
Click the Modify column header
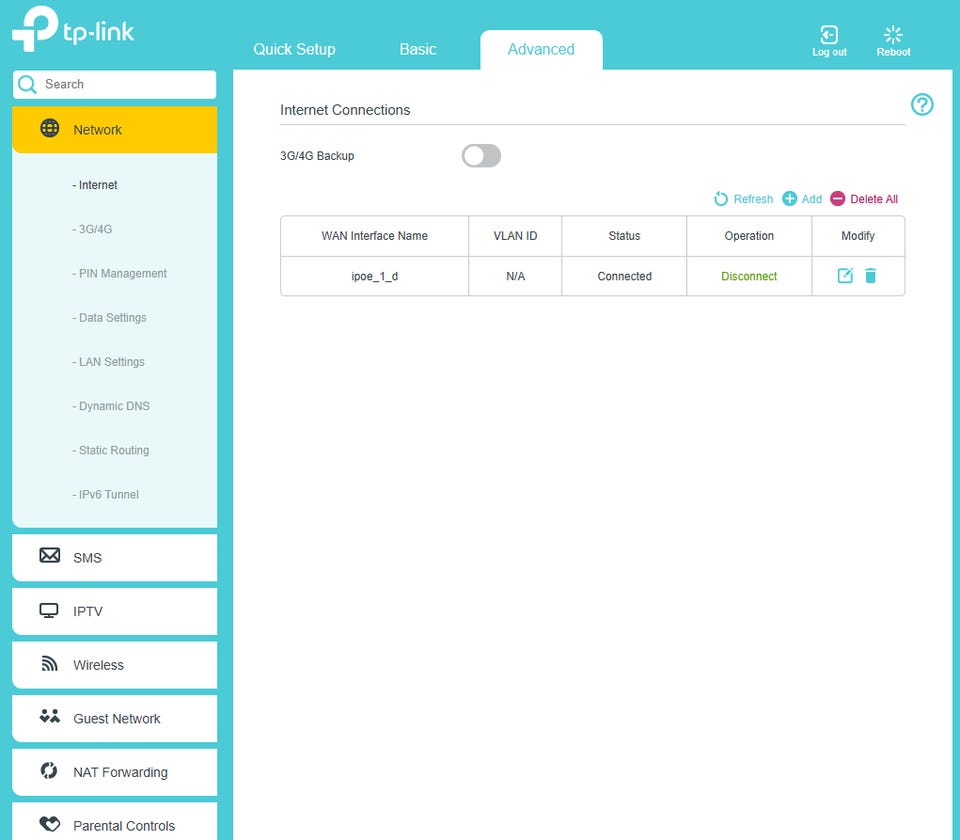click(x=858, y=236)
